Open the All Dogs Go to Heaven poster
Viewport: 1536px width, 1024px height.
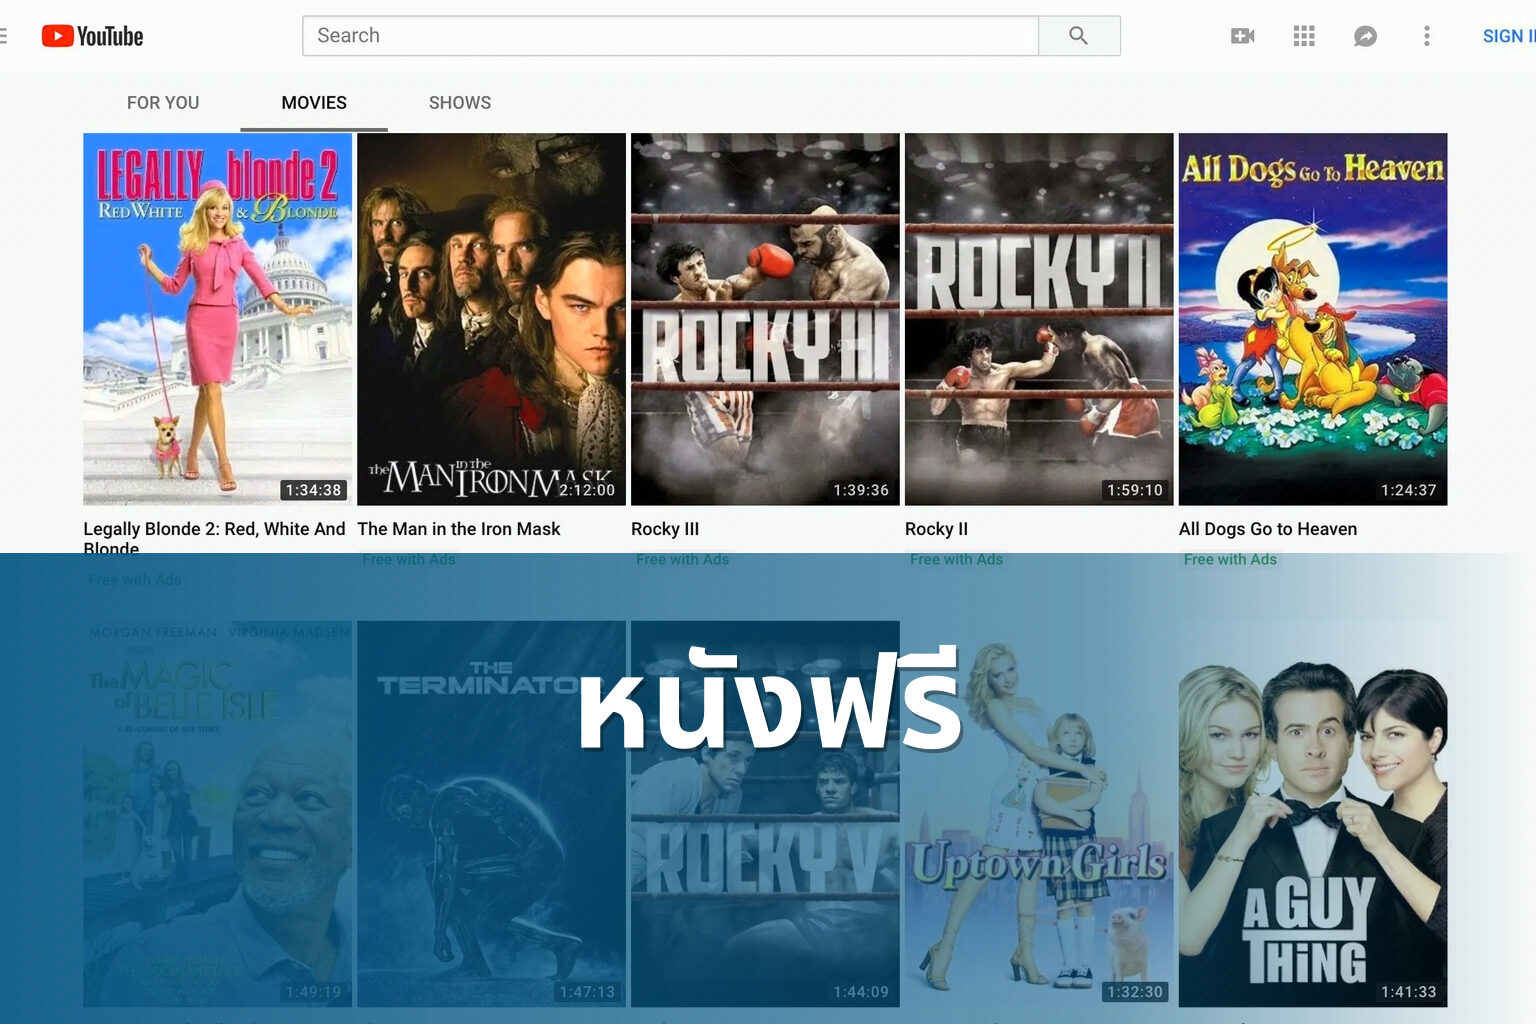(x=1313, y=319)
